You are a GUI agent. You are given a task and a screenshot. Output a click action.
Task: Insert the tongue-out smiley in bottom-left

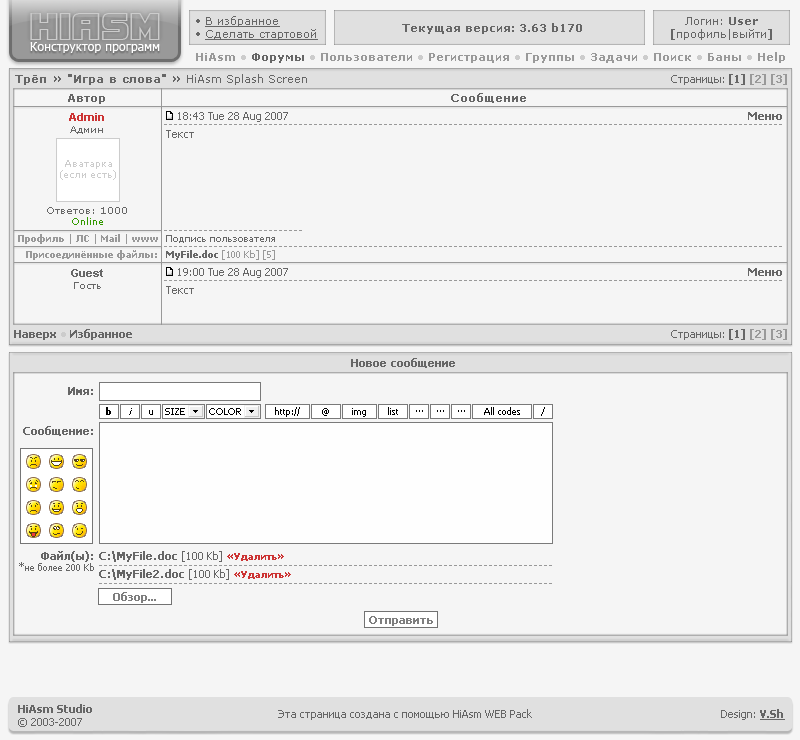(x=33, y=530)
